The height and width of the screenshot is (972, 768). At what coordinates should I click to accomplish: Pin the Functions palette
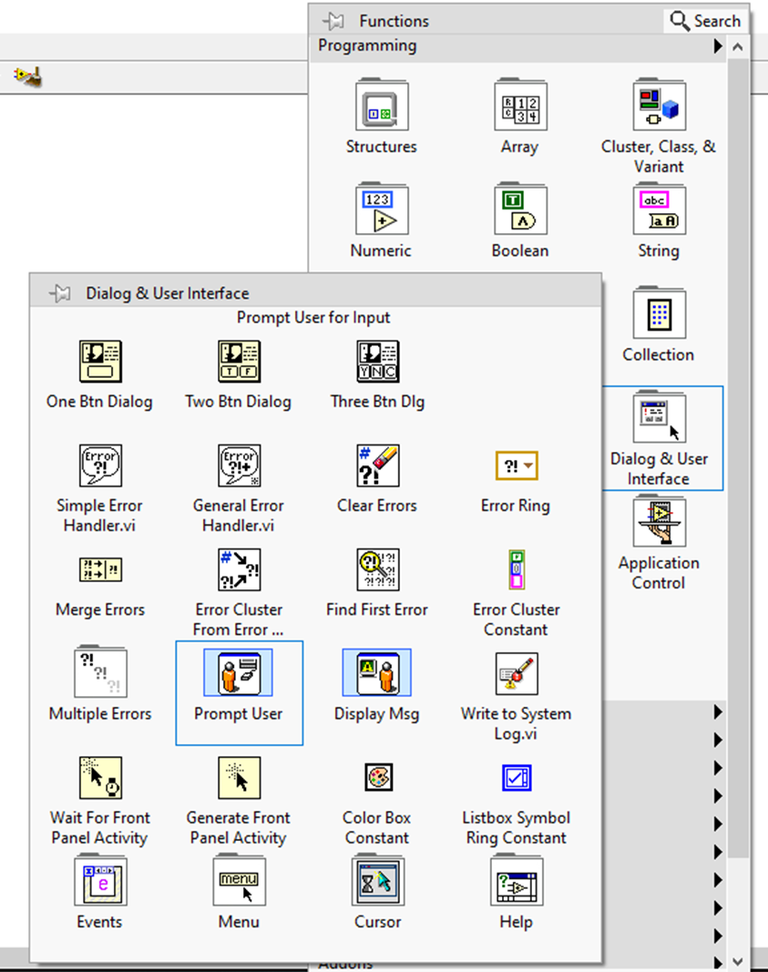pos(334,21)
